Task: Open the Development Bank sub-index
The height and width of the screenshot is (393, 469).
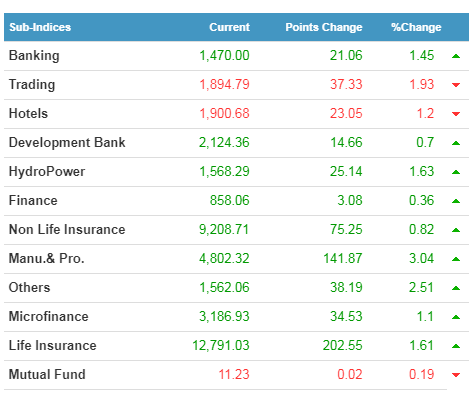Action: (67, 142)
